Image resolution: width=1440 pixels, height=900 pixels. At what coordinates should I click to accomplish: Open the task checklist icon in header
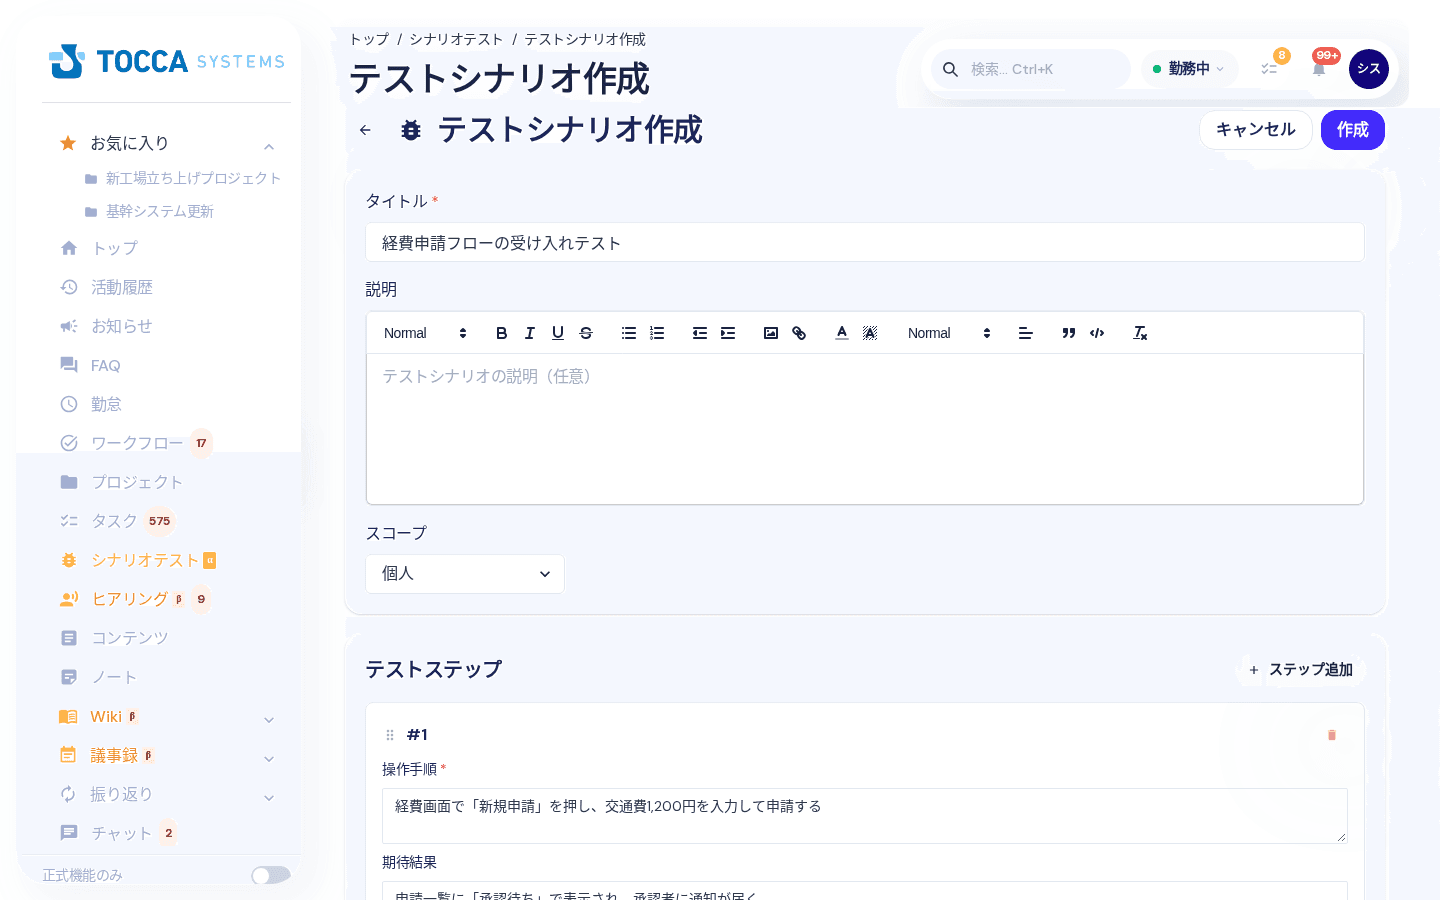(x=1269, y=69)
